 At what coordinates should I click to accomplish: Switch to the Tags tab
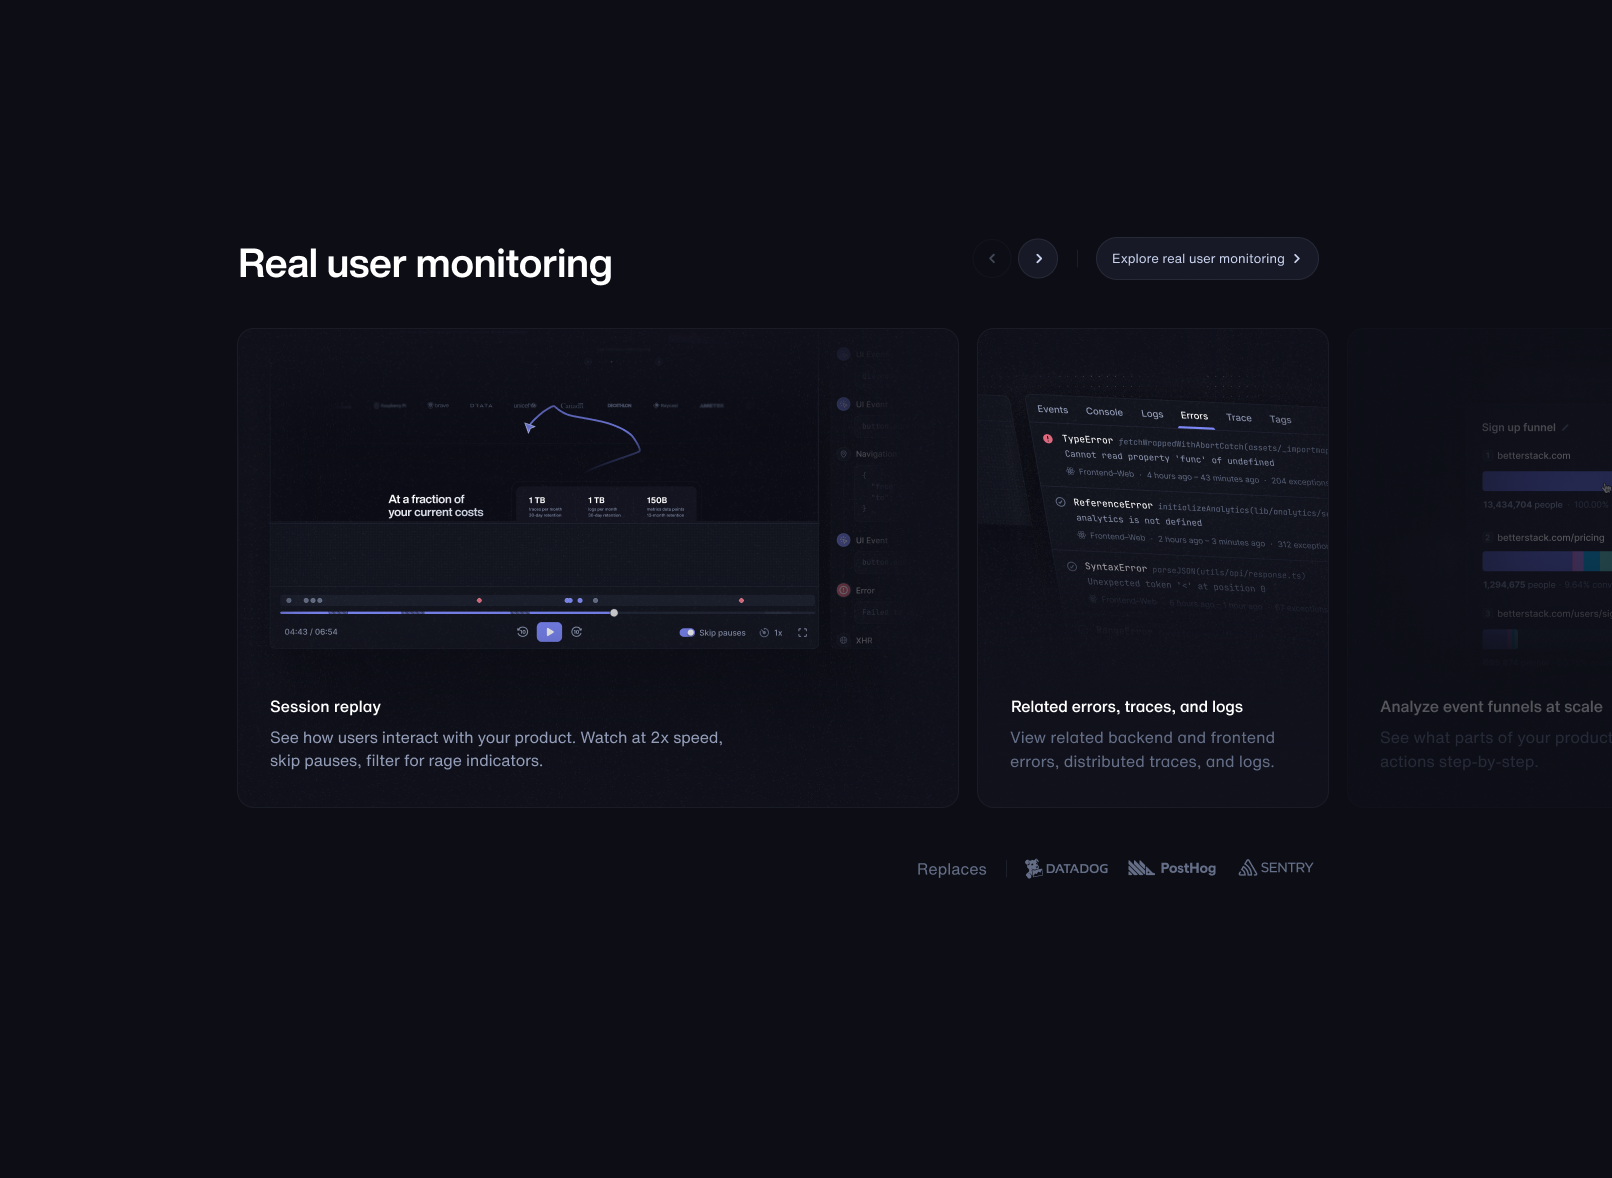point(1280,420)
